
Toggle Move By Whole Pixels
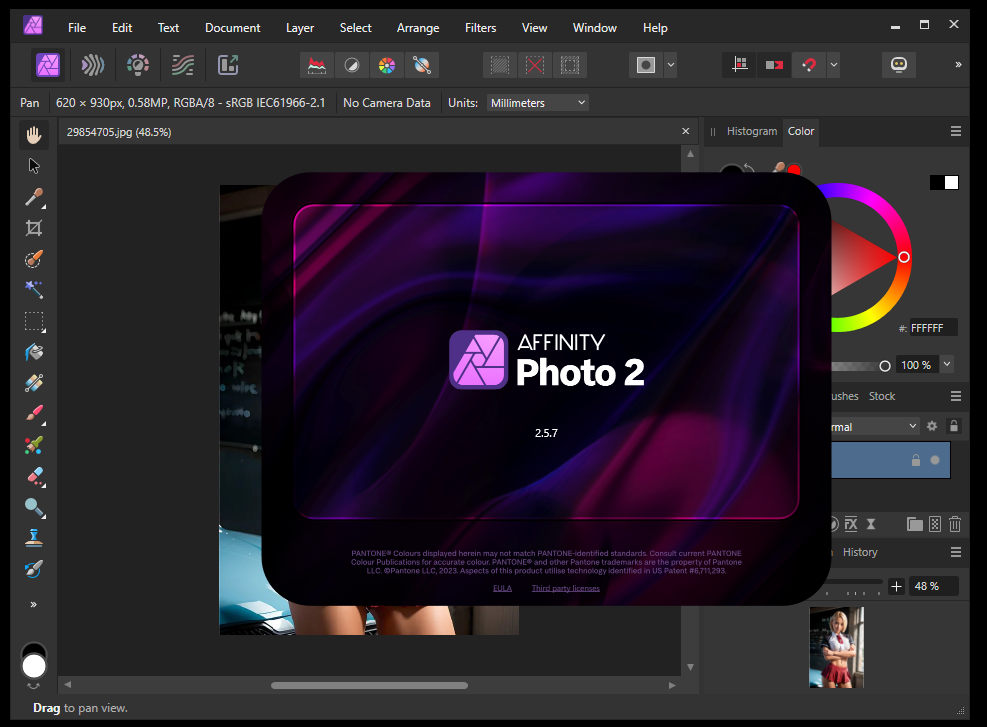(774, 65)
